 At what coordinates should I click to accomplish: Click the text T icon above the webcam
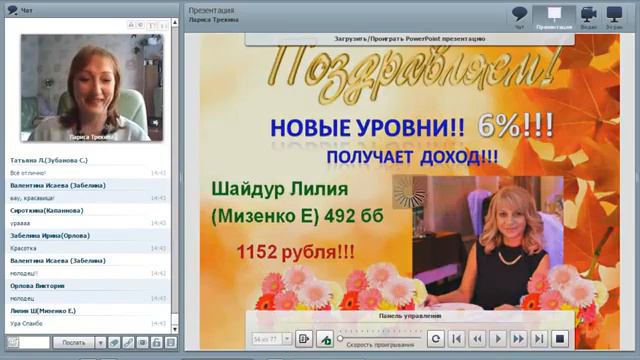coord(151,26)
